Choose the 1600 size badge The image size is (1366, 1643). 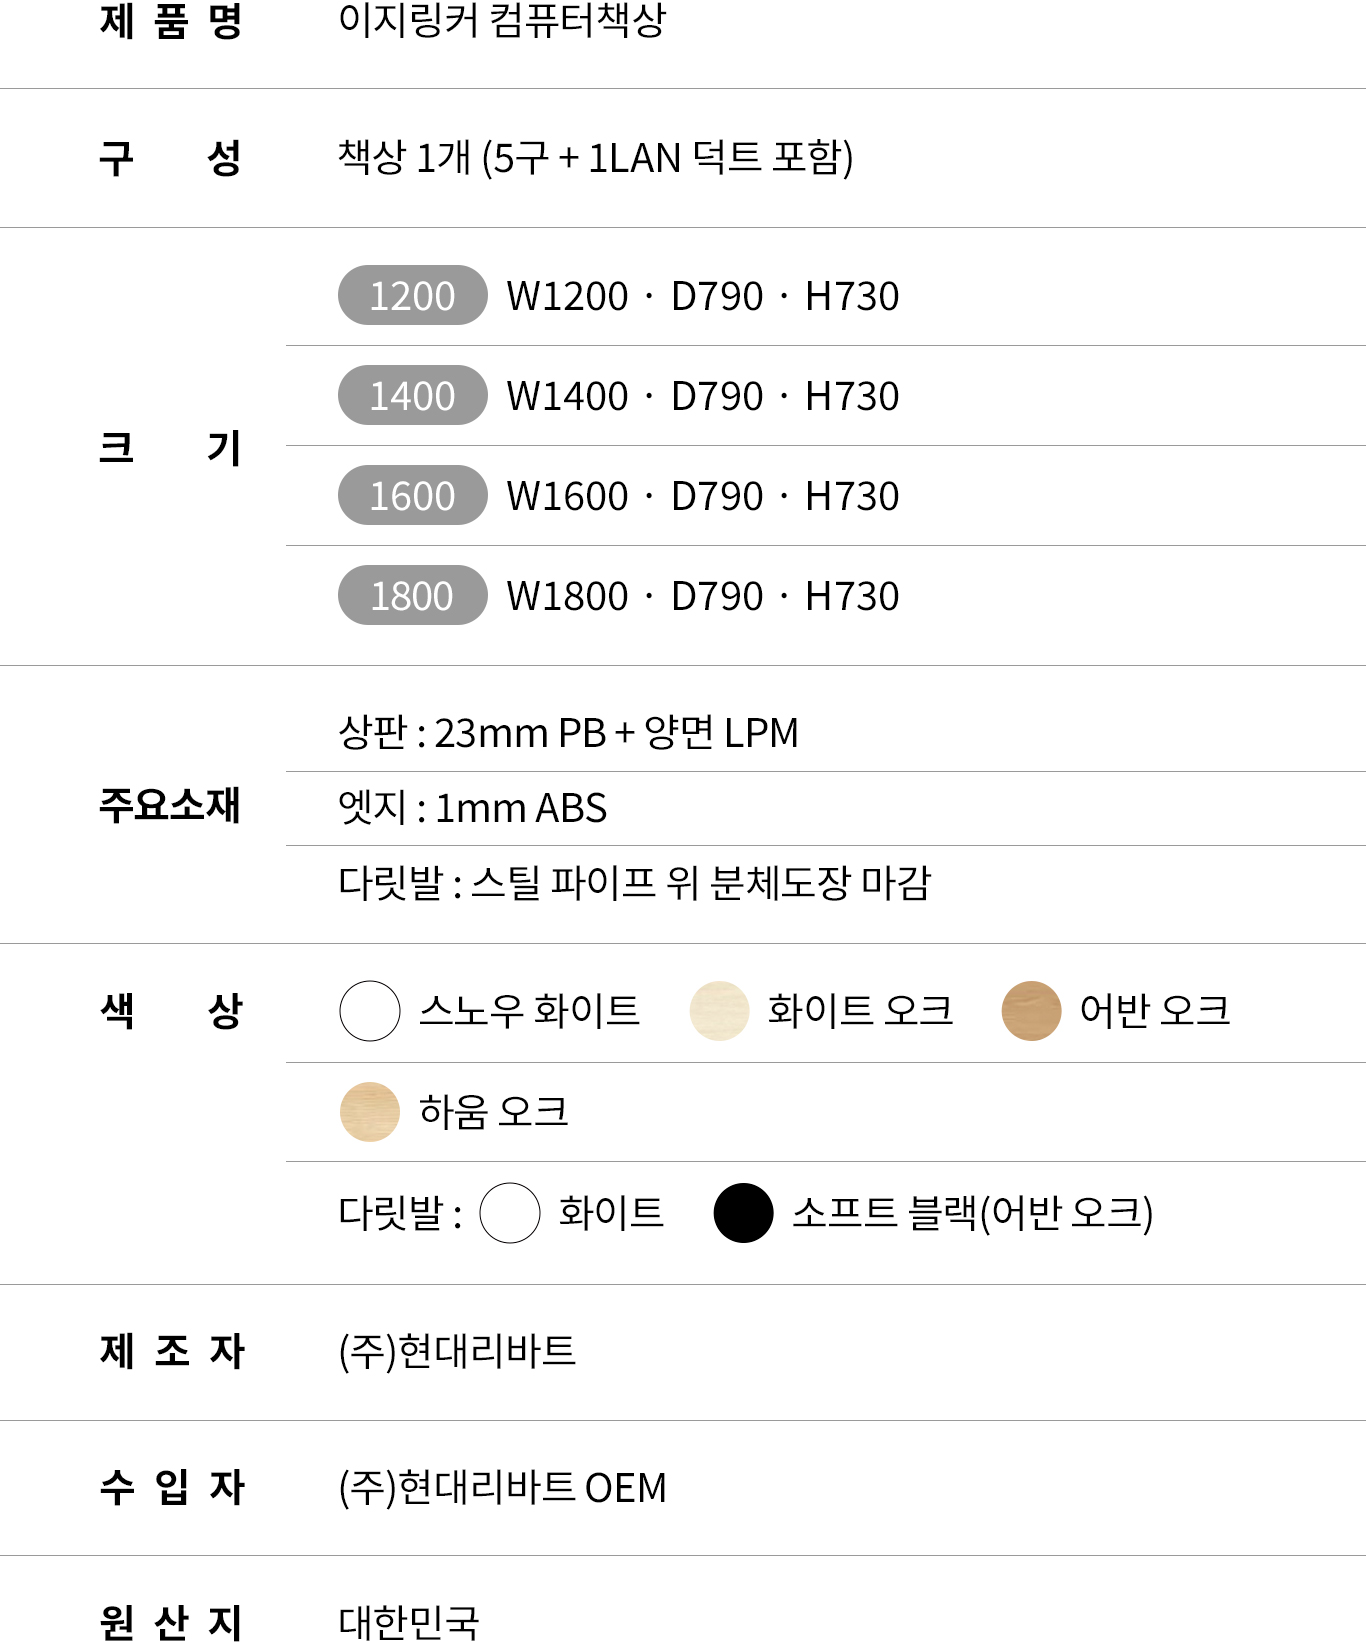point(412,496)
